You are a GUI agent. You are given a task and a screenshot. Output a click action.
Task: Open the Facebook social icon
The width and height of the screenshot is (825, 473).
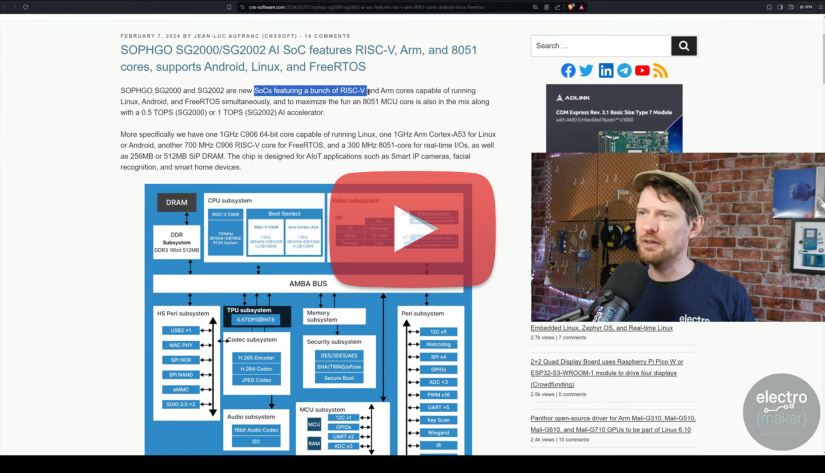[x=568, y=71]
